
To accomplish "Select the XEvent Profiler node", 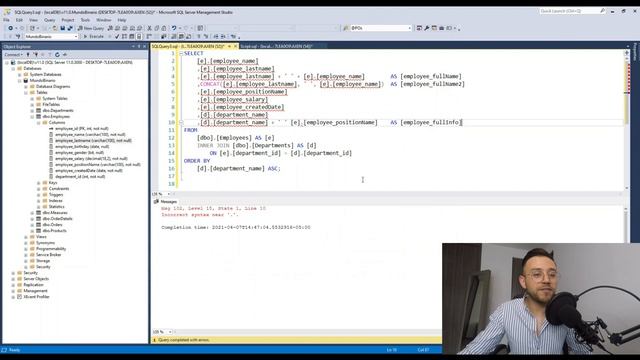I will coord(36,297).
